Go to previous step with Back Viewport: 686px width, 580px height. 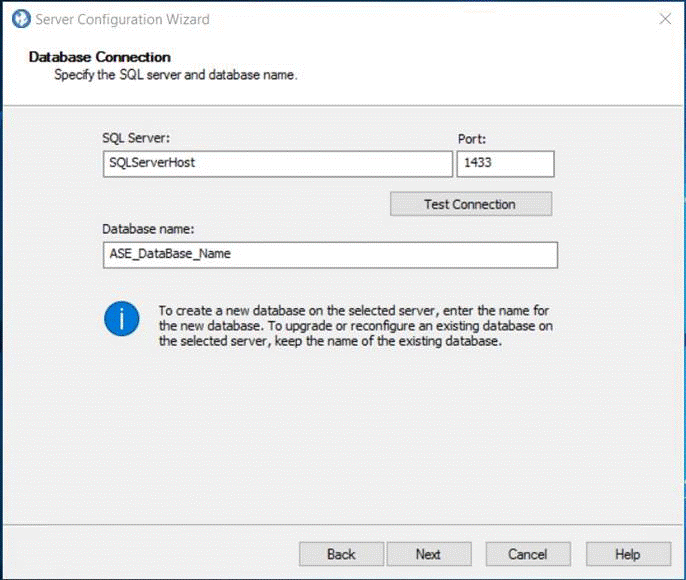coord(341,554)
